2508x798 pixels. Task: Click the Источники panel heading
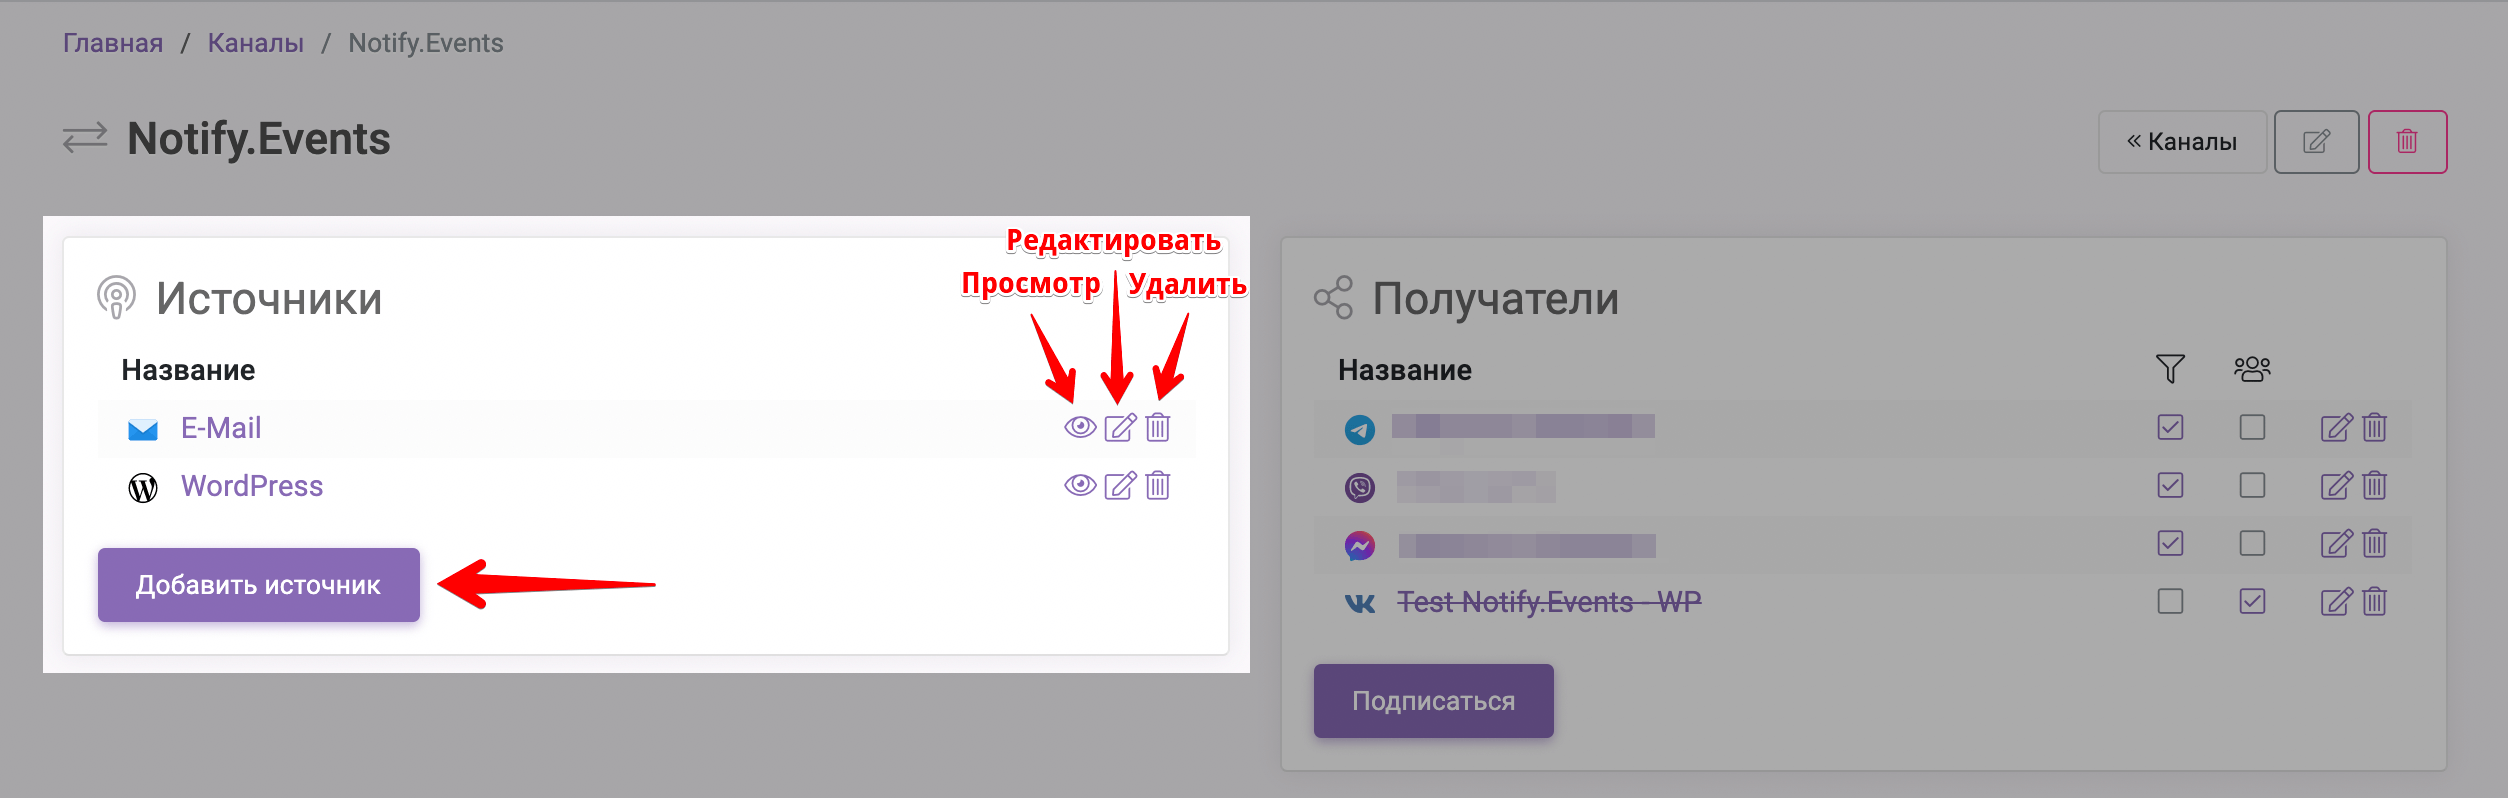269,299
